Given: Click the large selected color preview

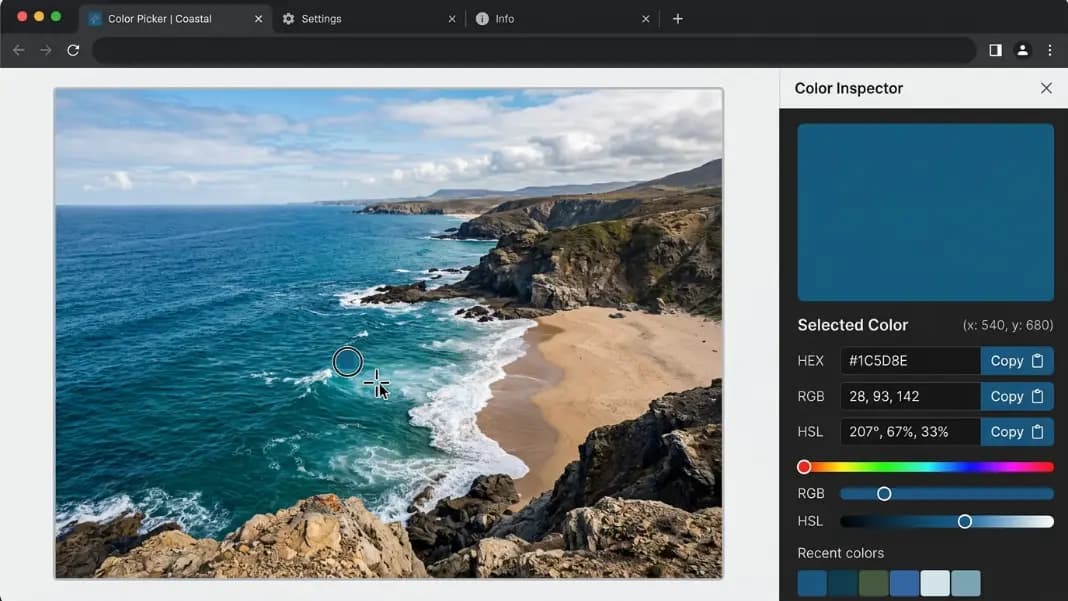Looking at the screenshot, I should [x=926, y=212].
